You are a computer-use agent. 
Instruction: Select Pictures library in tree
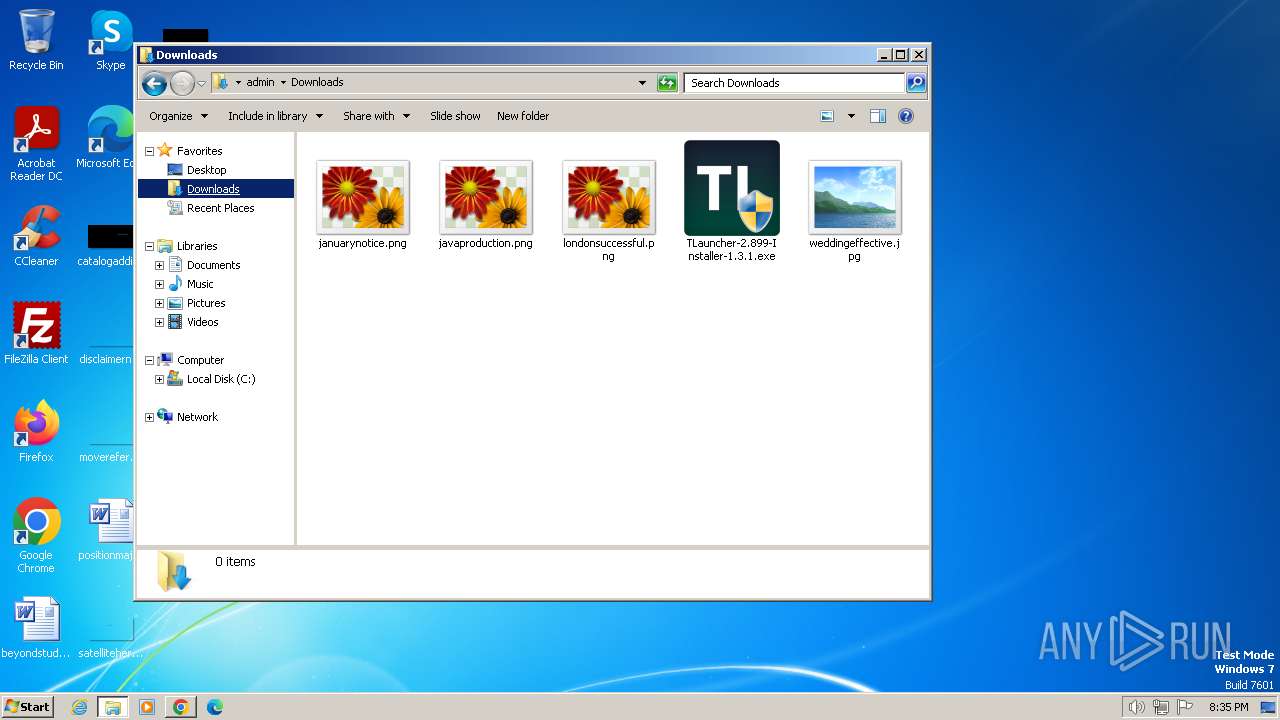205,303
